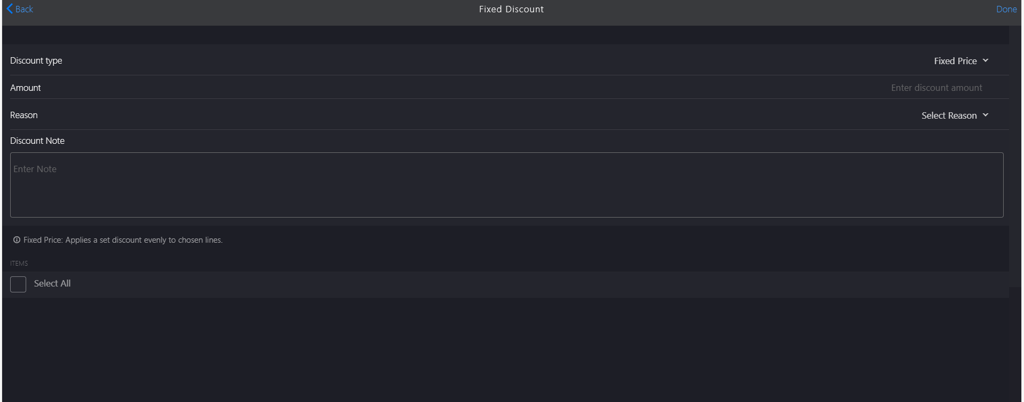Screen dimensions: 1024x402
Task: Go back using the Back button
Action: 20,9
